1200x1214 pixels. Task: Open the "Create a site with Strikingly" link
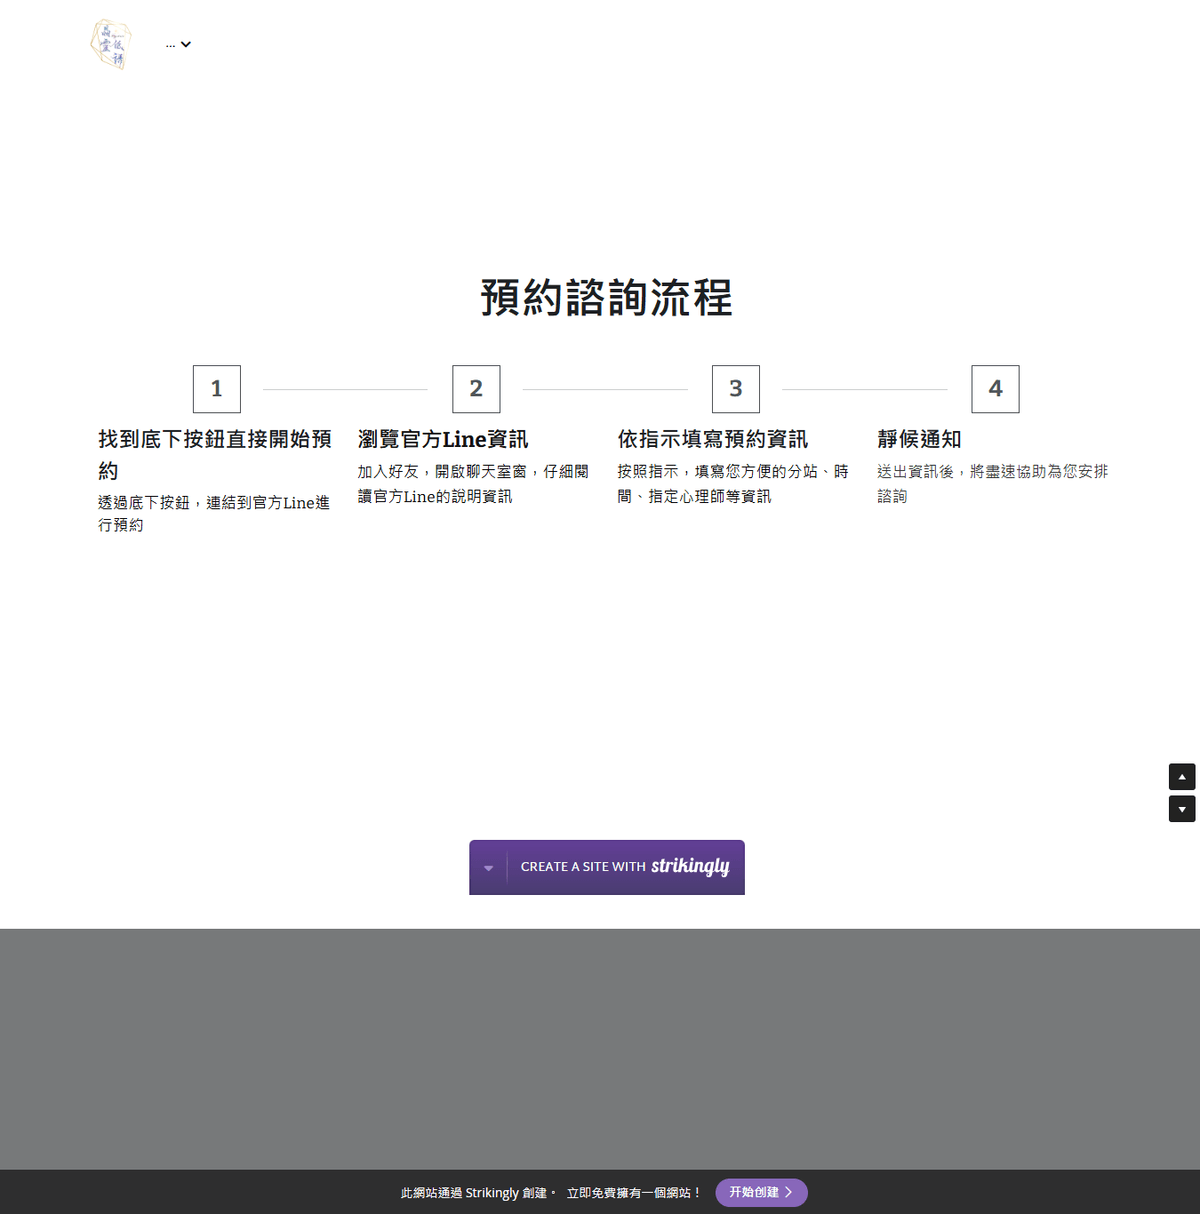click(x=625, y=867)
